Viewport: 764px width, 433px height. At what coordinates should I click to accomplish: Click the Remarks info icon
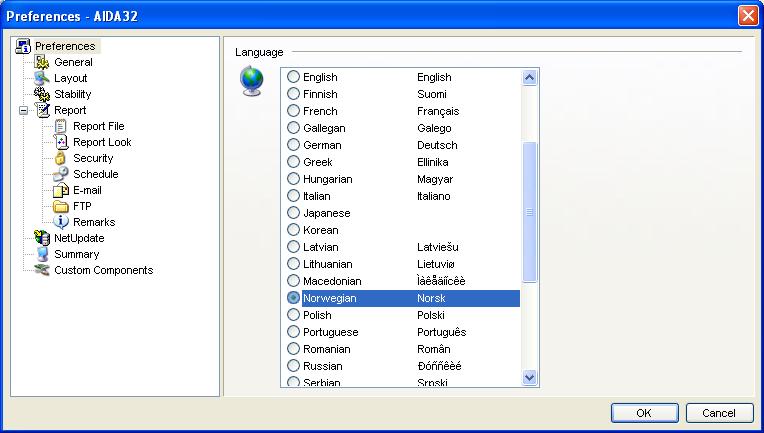(x=61, y=222)
